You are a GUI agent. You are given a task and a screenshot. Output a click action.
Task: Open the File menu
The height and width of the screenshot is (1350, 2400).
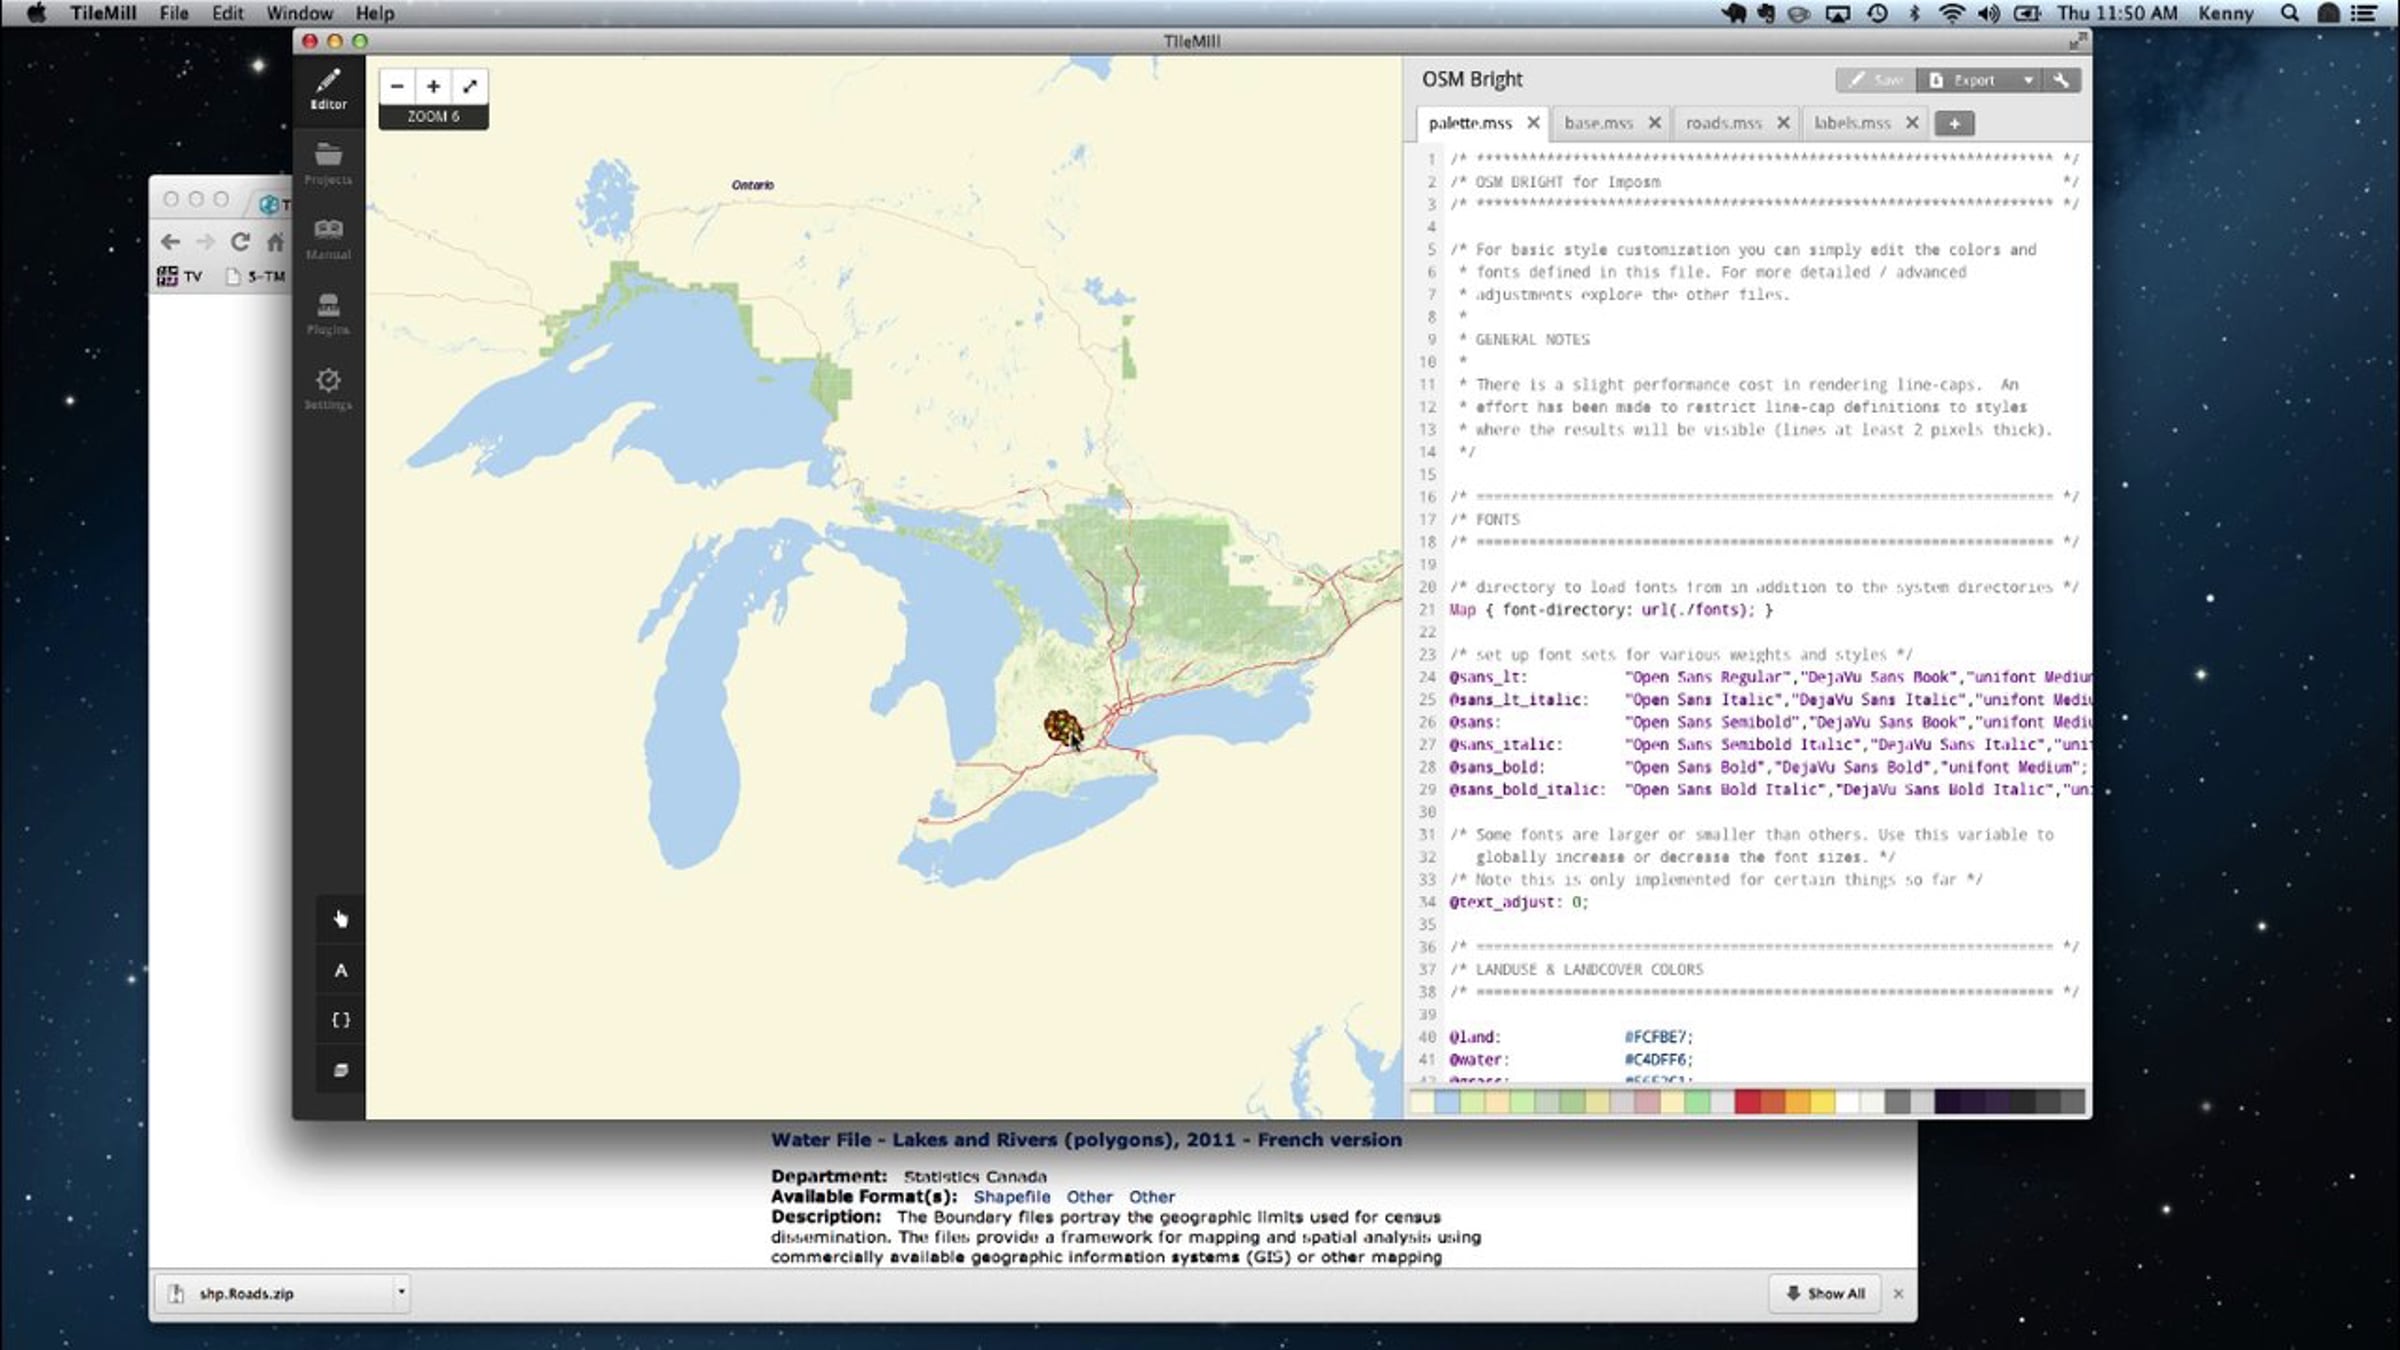174,13
